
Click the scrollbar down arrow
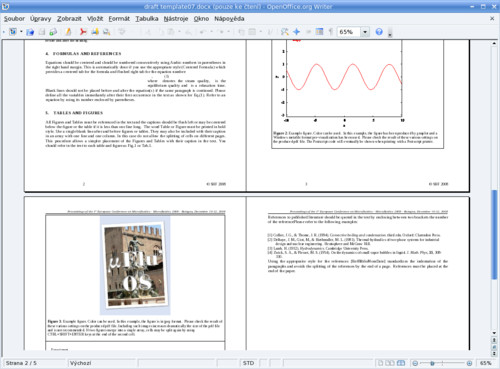(494, 333)
